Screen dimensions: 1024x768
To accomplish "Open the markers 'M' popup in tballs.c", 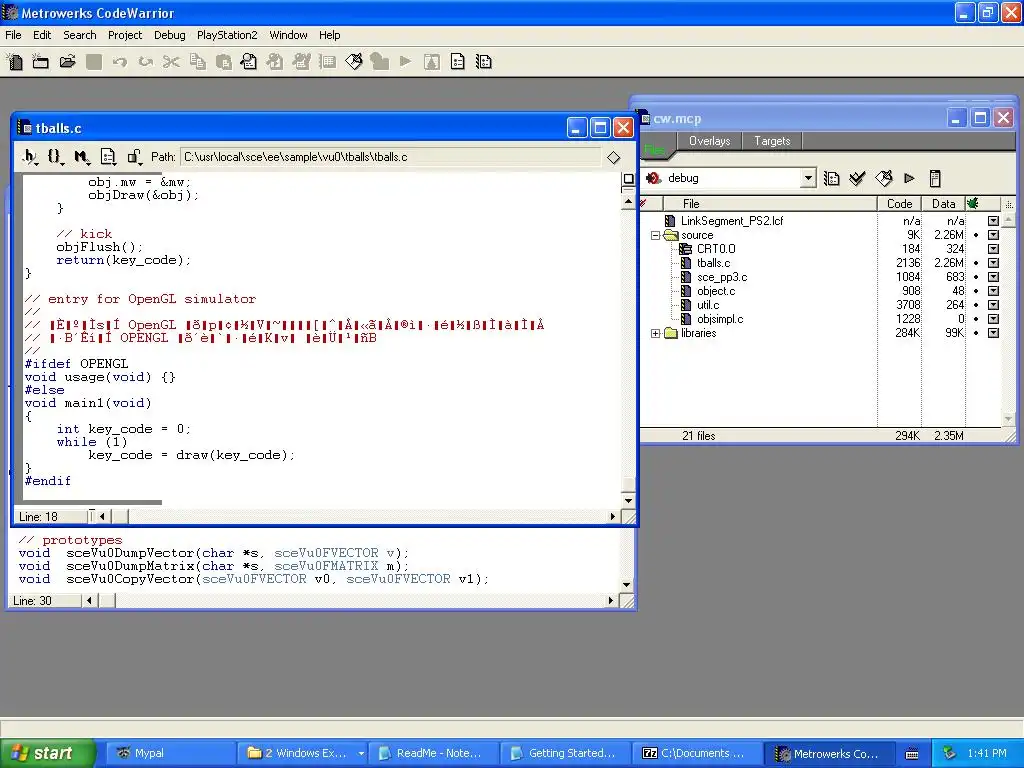I will (x=82, y=157).
